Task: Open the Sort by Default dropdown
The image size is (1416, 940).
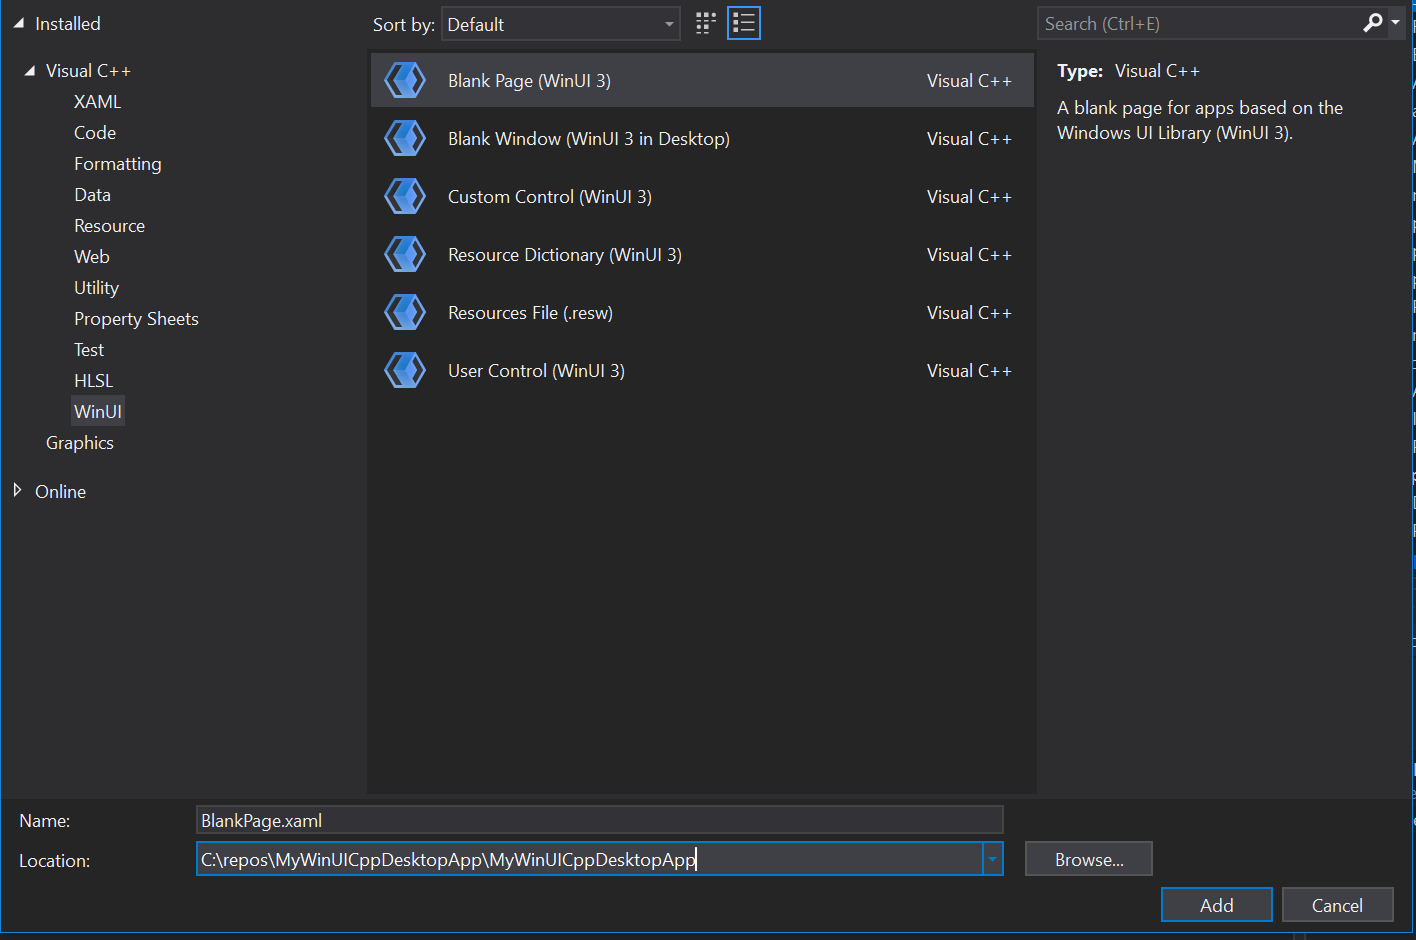Action: coord(561,24)
